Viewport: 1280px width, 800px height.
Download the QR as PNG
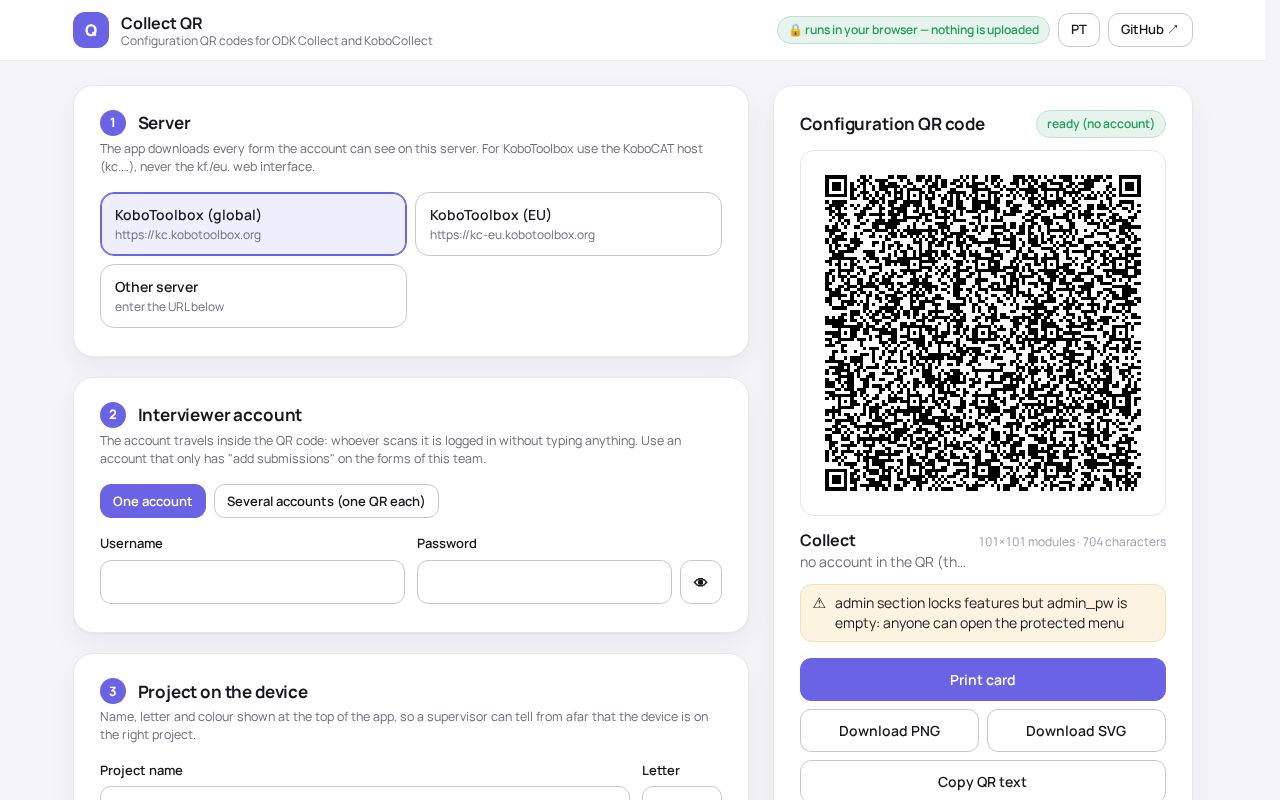pos(889,731)
